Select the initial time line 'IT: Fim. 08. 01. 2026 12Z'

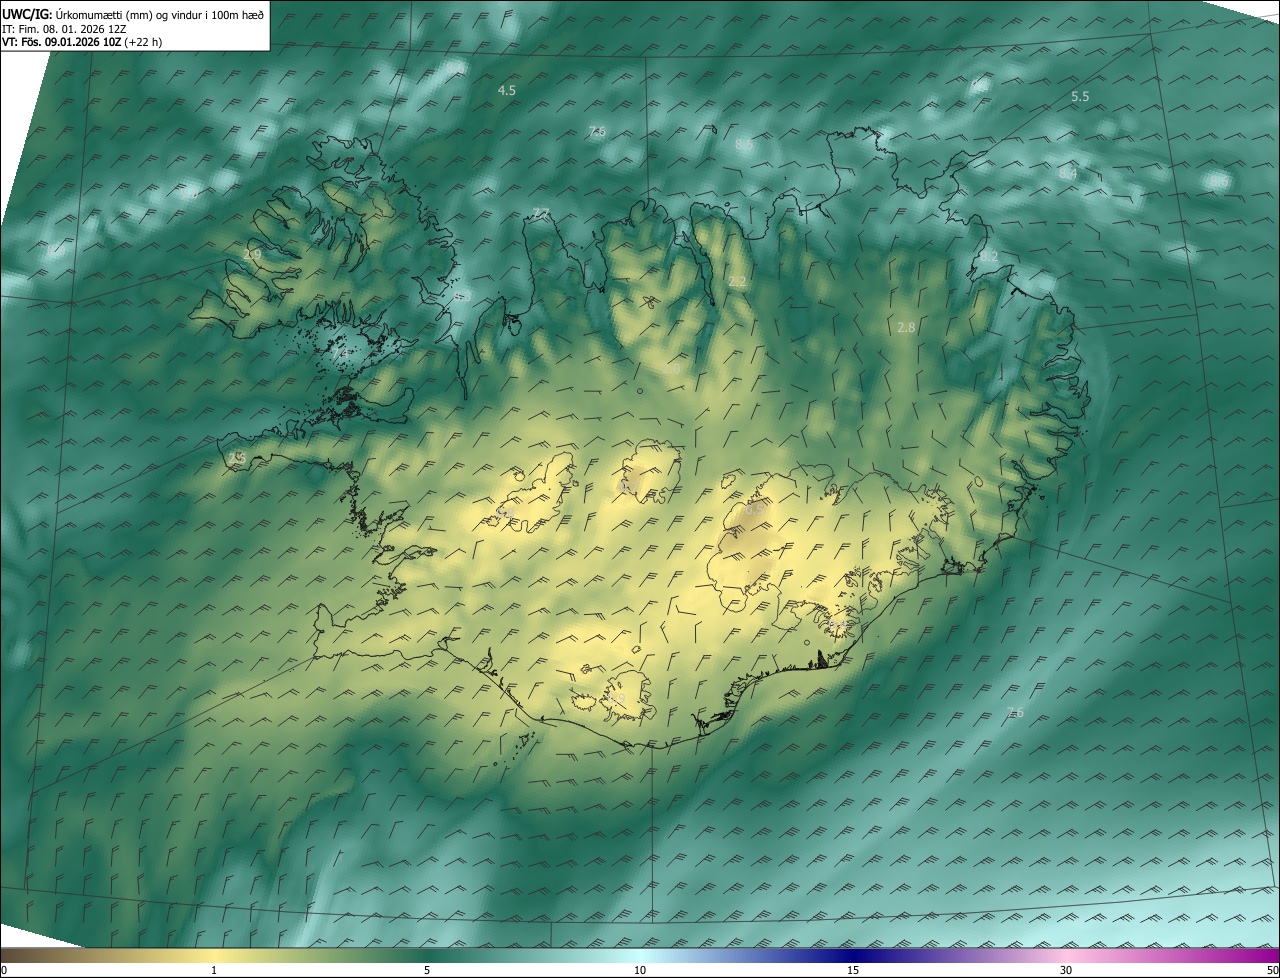pos(63,29)
